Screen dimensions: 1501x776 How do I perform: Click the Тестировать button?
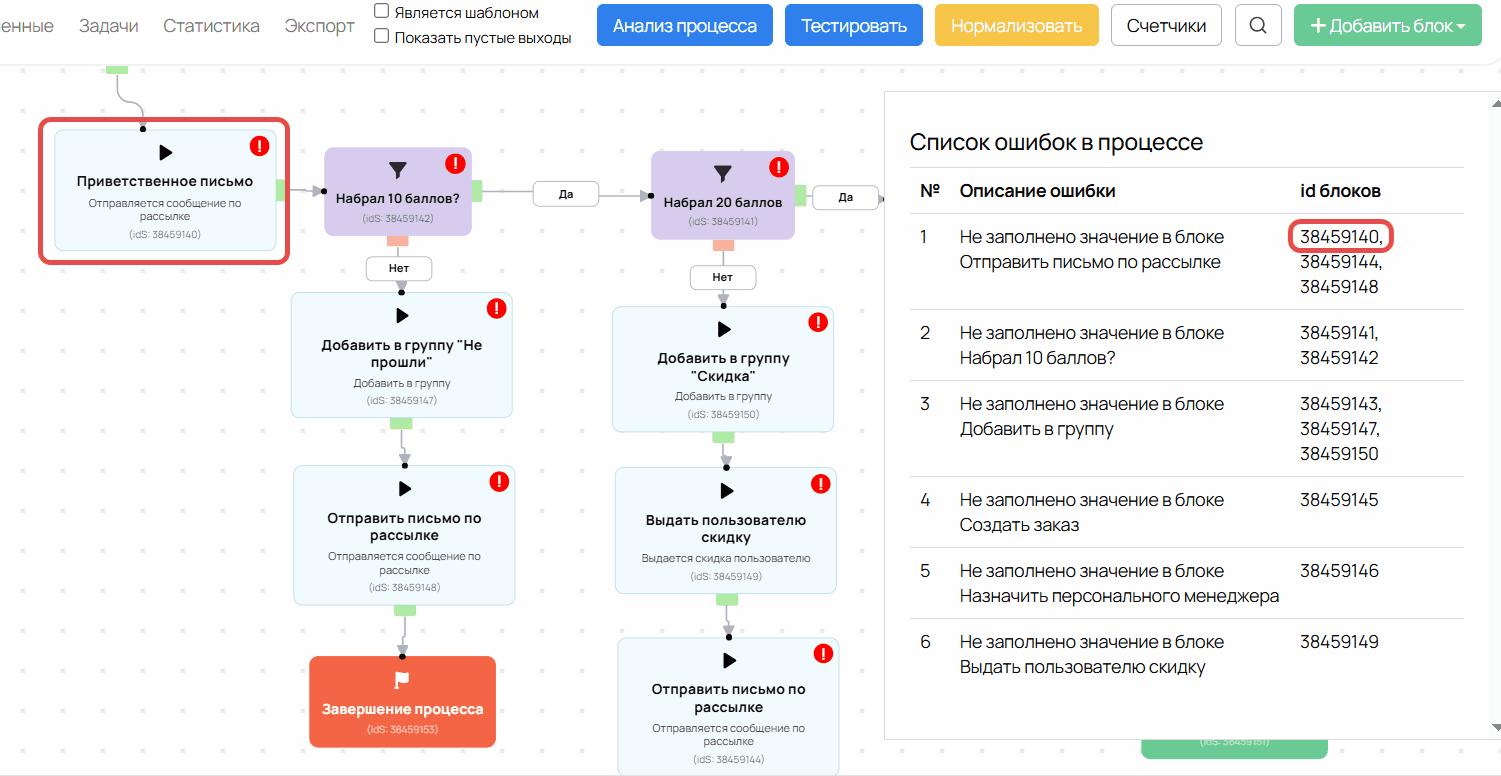[x=853, y=25]
